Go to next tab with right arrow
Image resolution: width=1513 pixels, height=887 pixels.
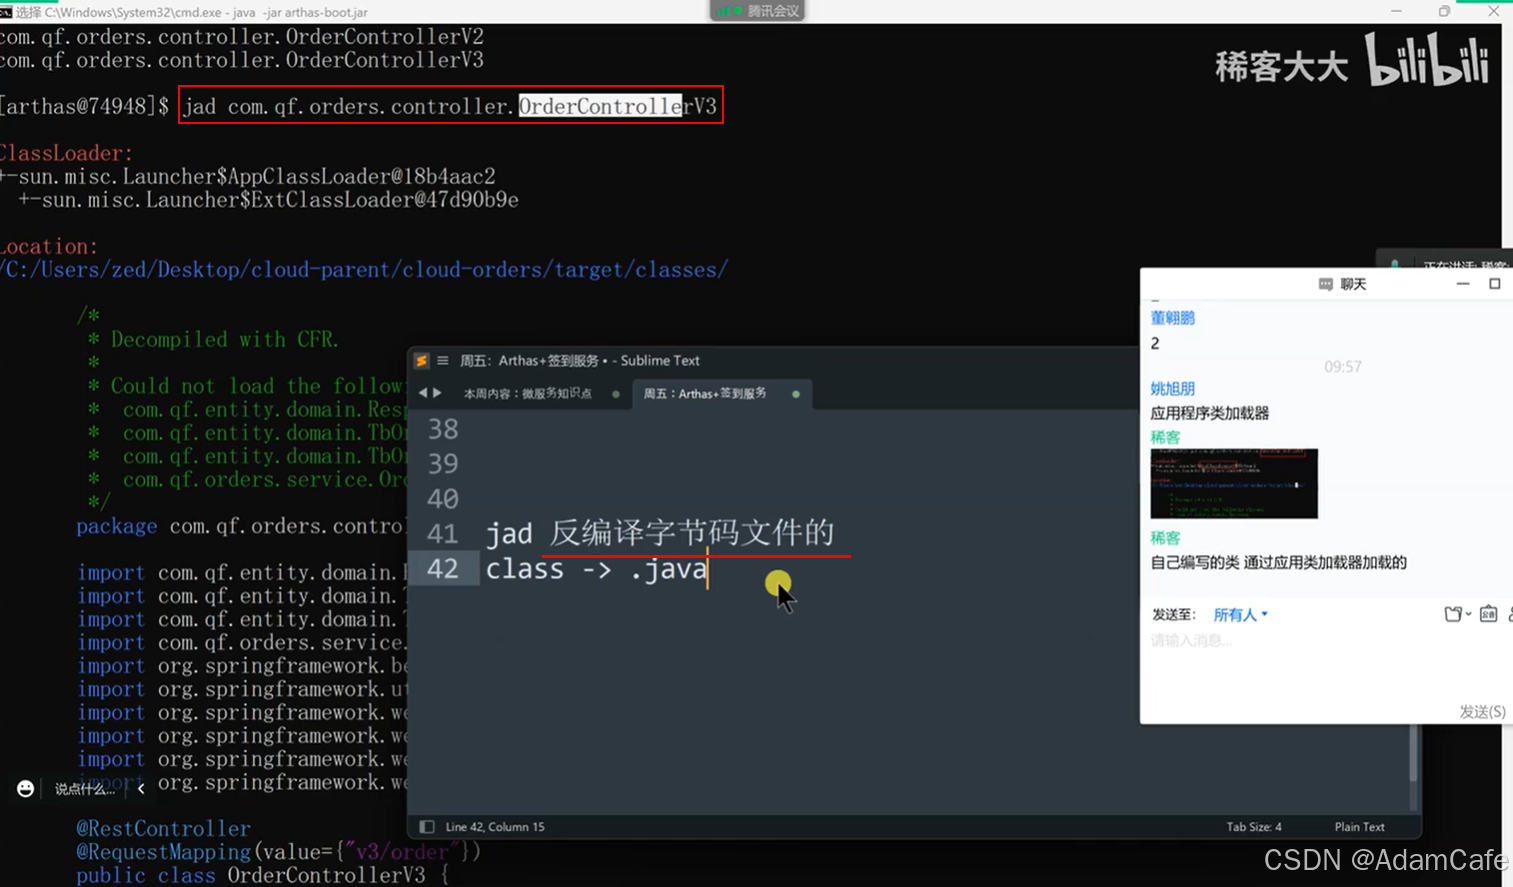437,393
